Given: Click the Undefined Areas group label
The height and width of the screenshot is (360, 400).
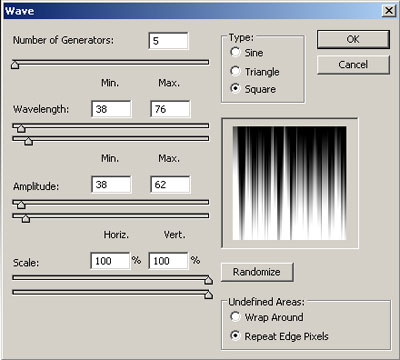Looking at the screenshot, I should click(x=266, y=302).
